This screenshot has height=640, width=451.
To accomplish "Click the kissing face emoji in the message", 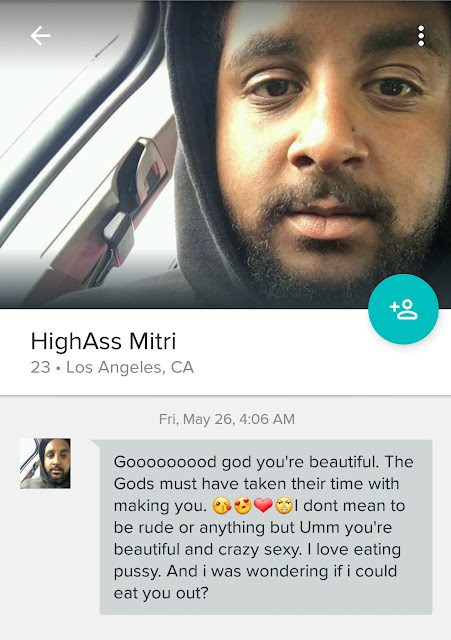I will [x=222, y=506].
